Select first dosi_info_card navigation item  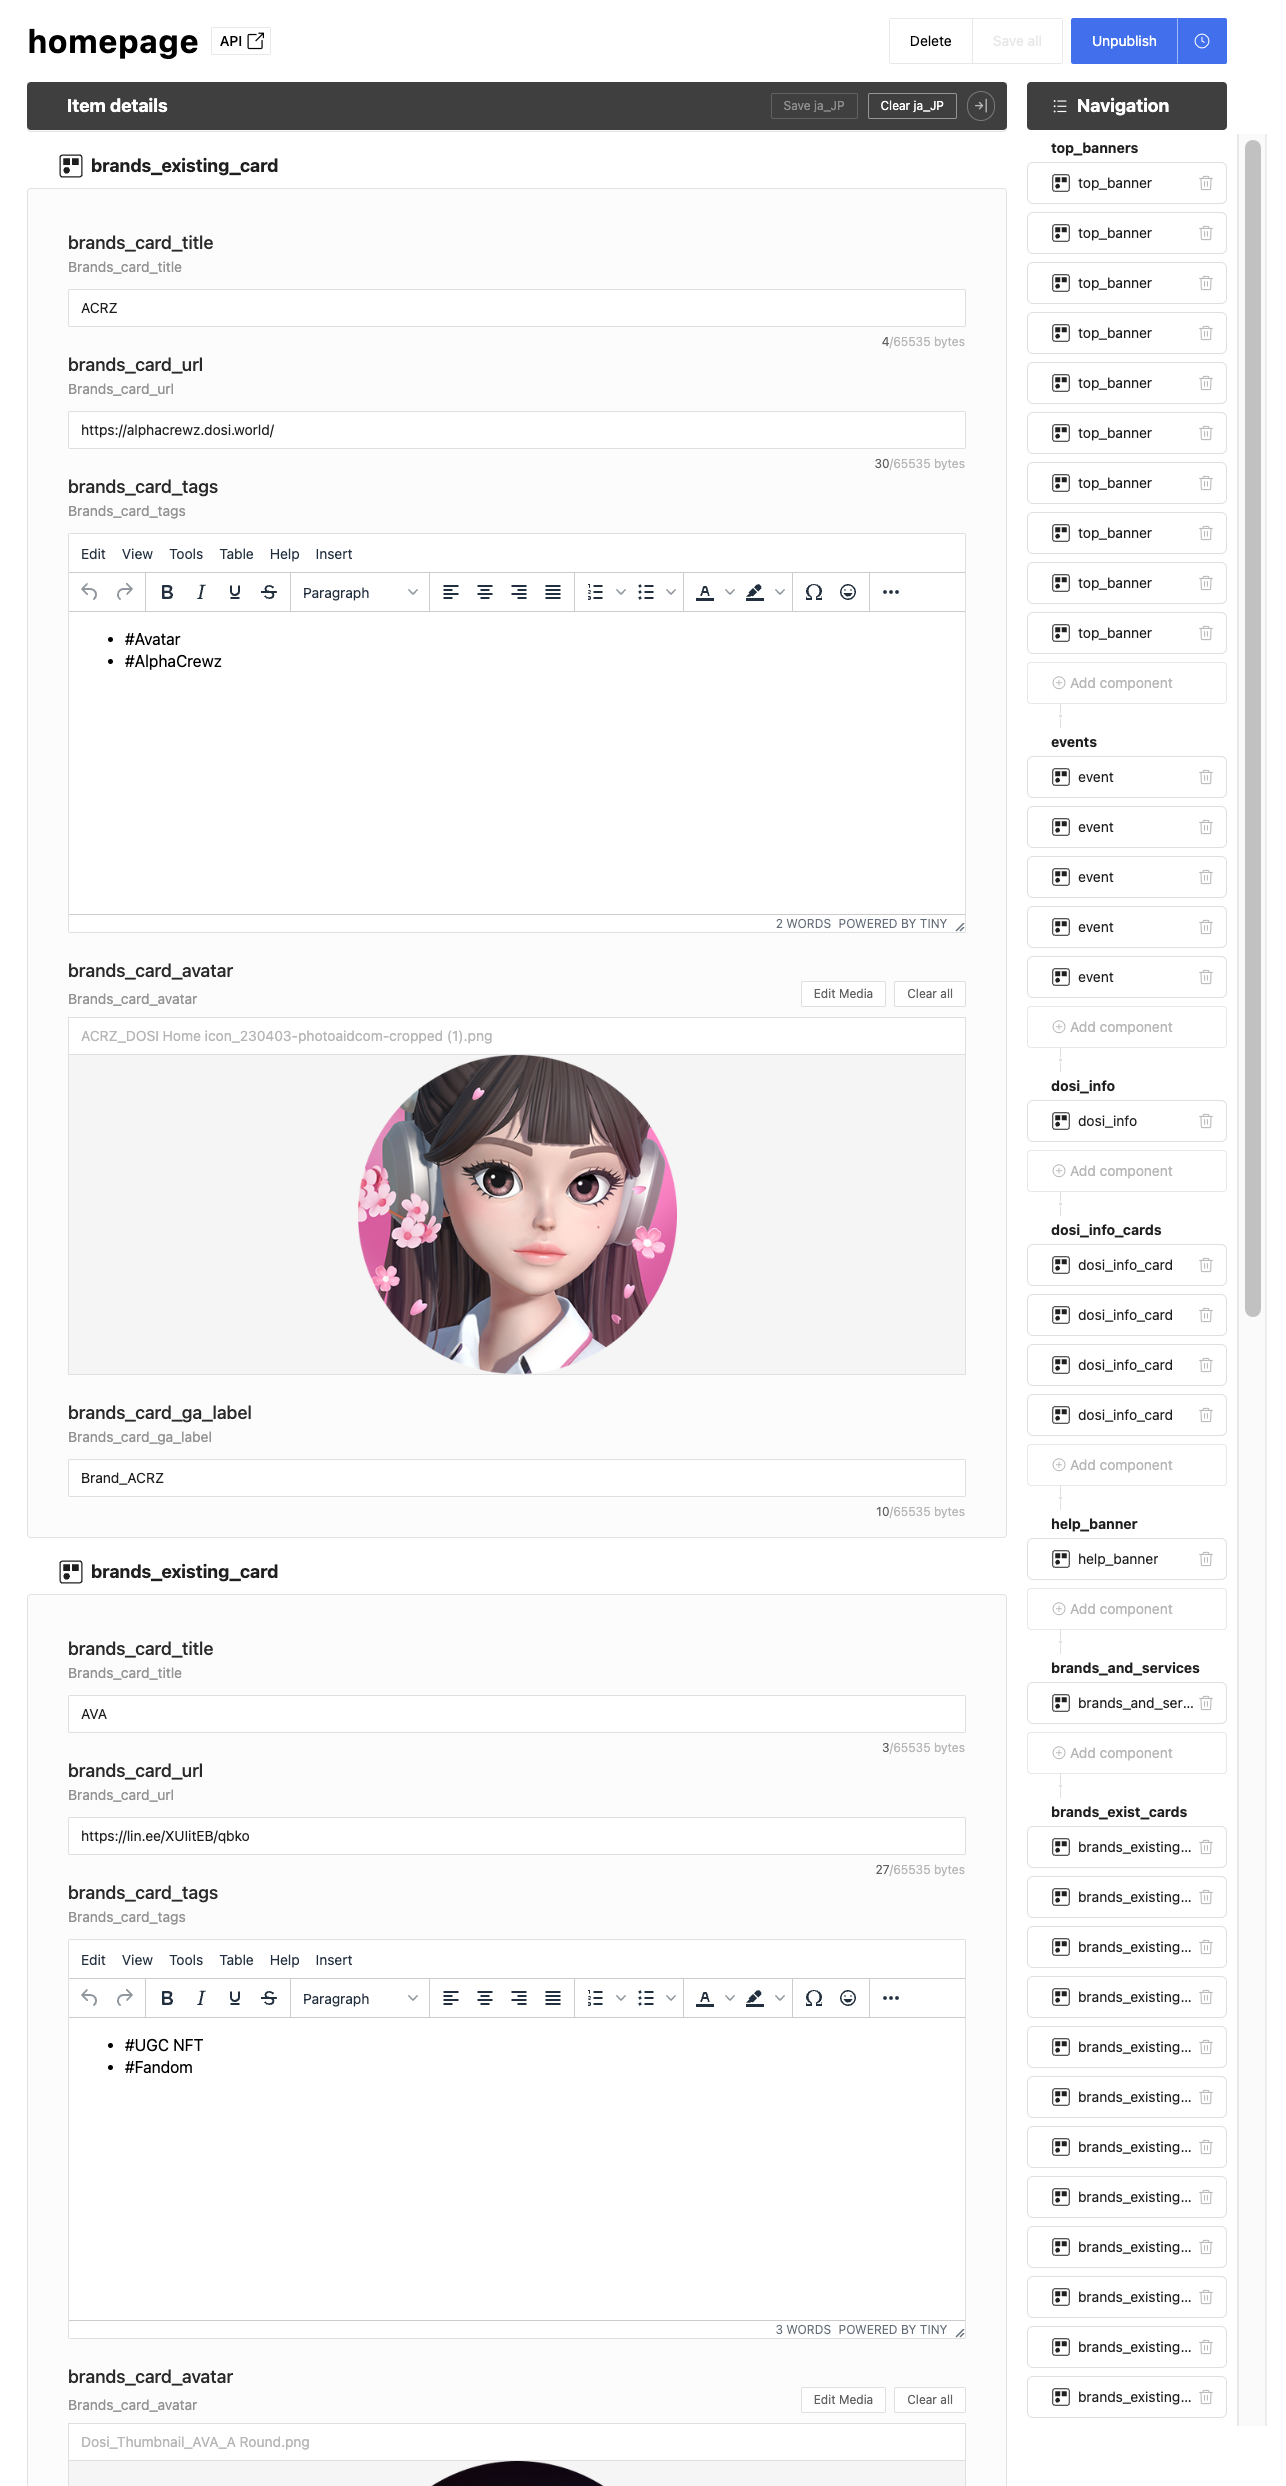[1125, 1265]
